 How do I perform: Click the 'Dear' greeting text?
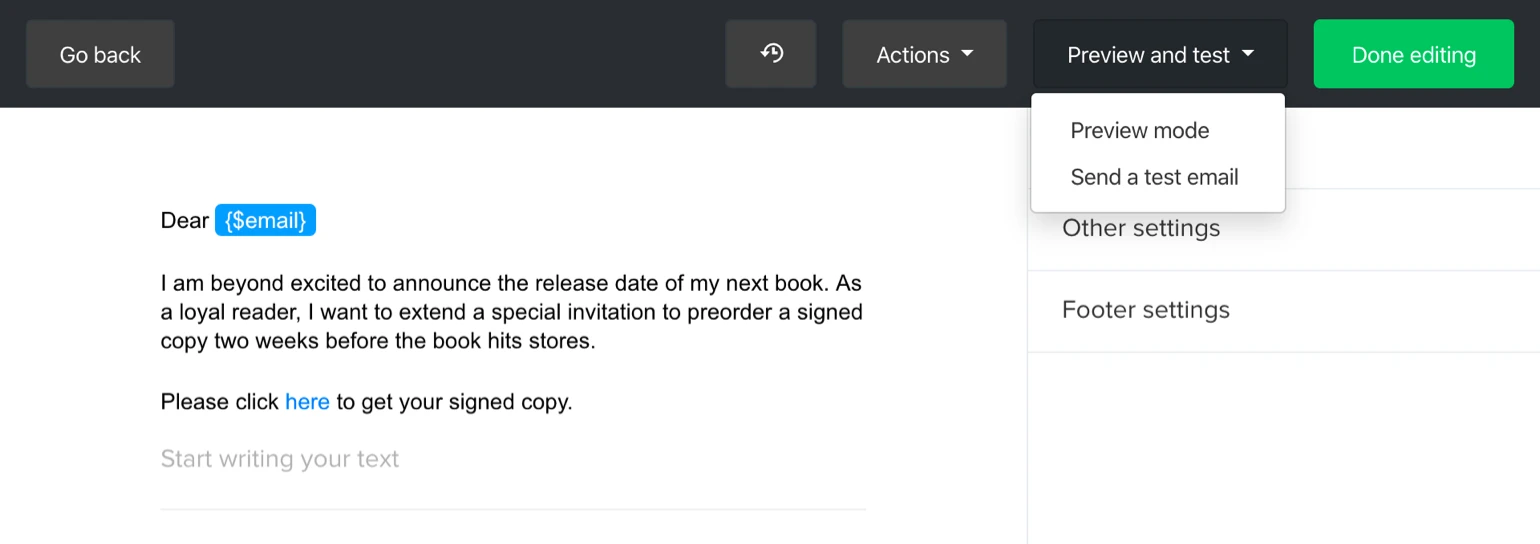coord(184,220)
